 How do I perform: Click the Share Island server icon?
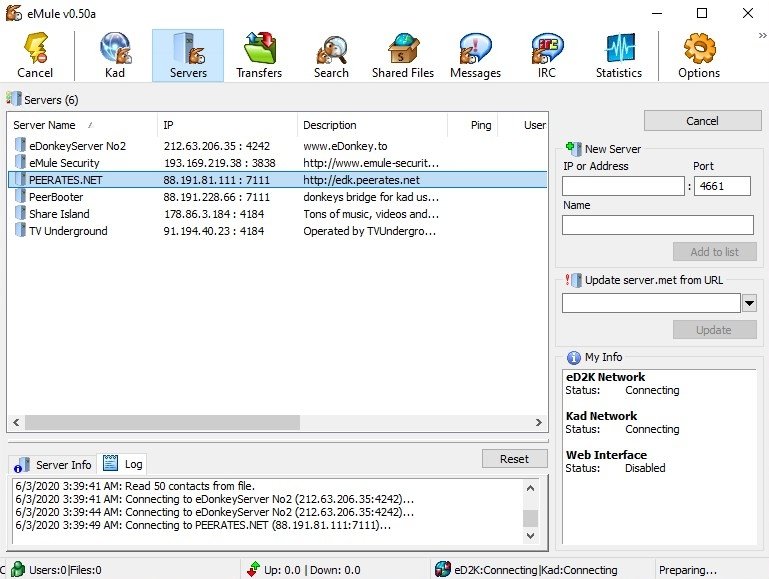tap(20, 213)
